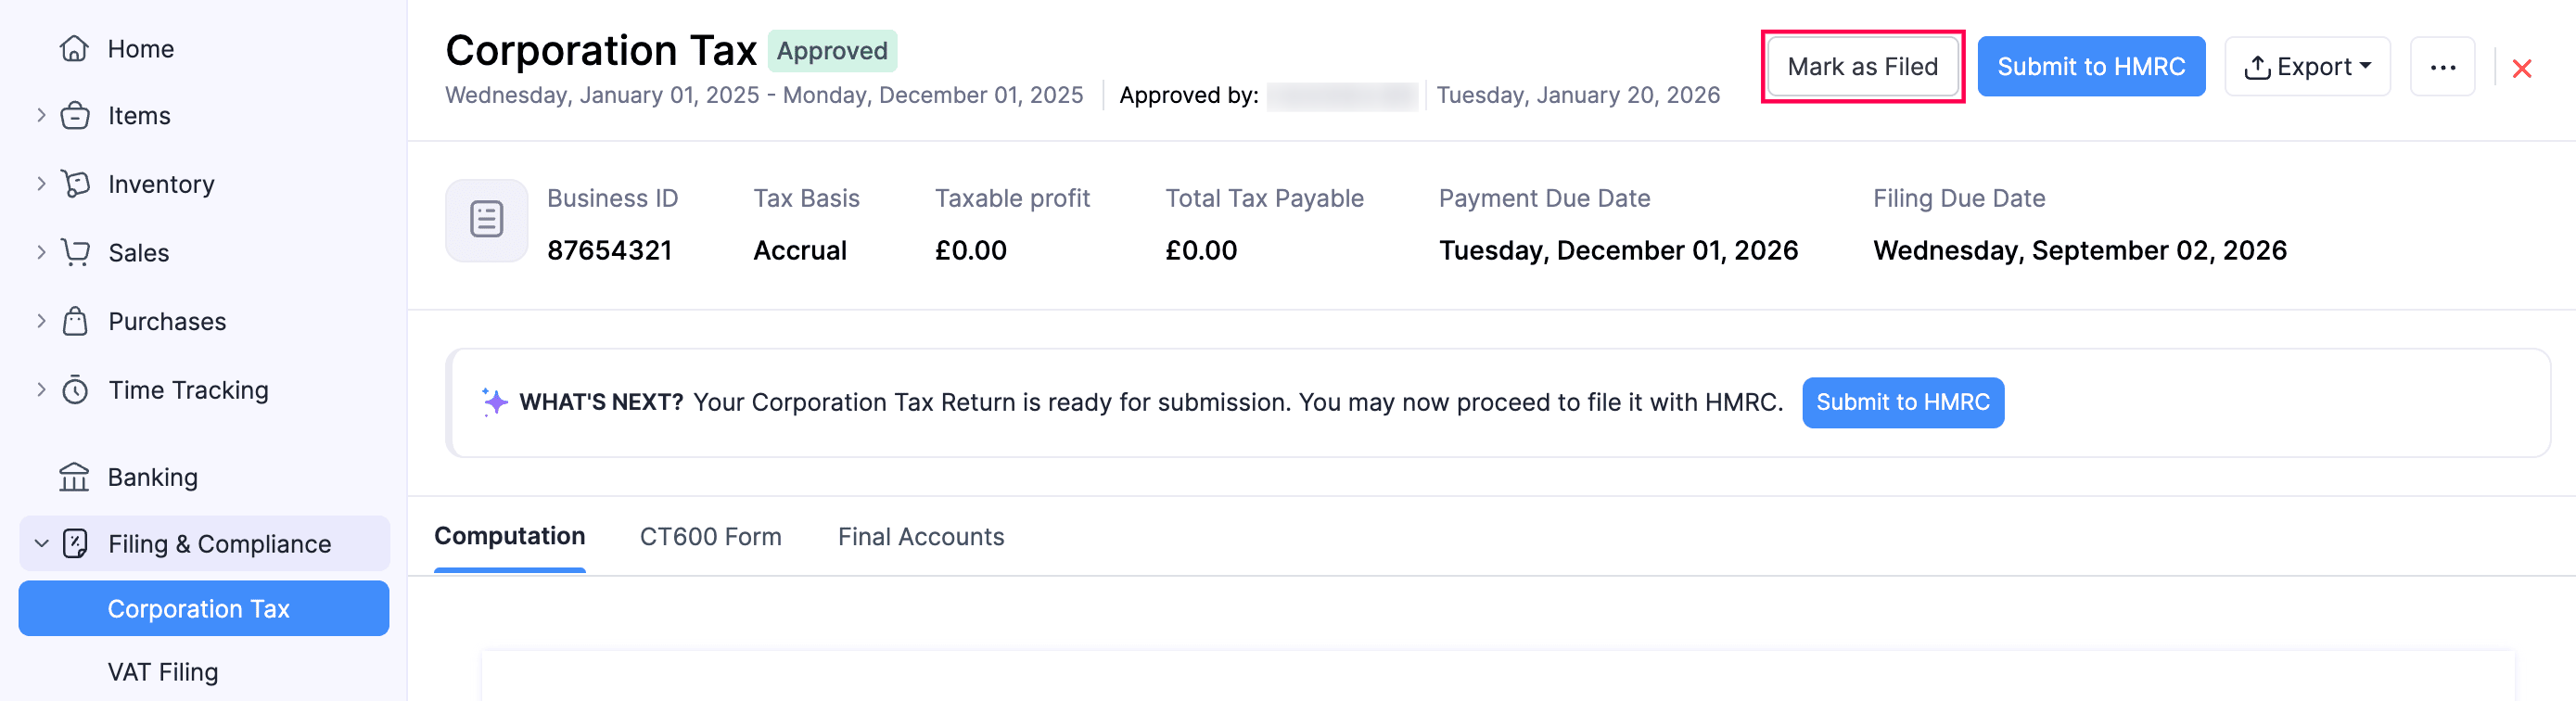The image size is (2576, 701).
Task: Click the document icon beside Business ID
Action: 486,220
